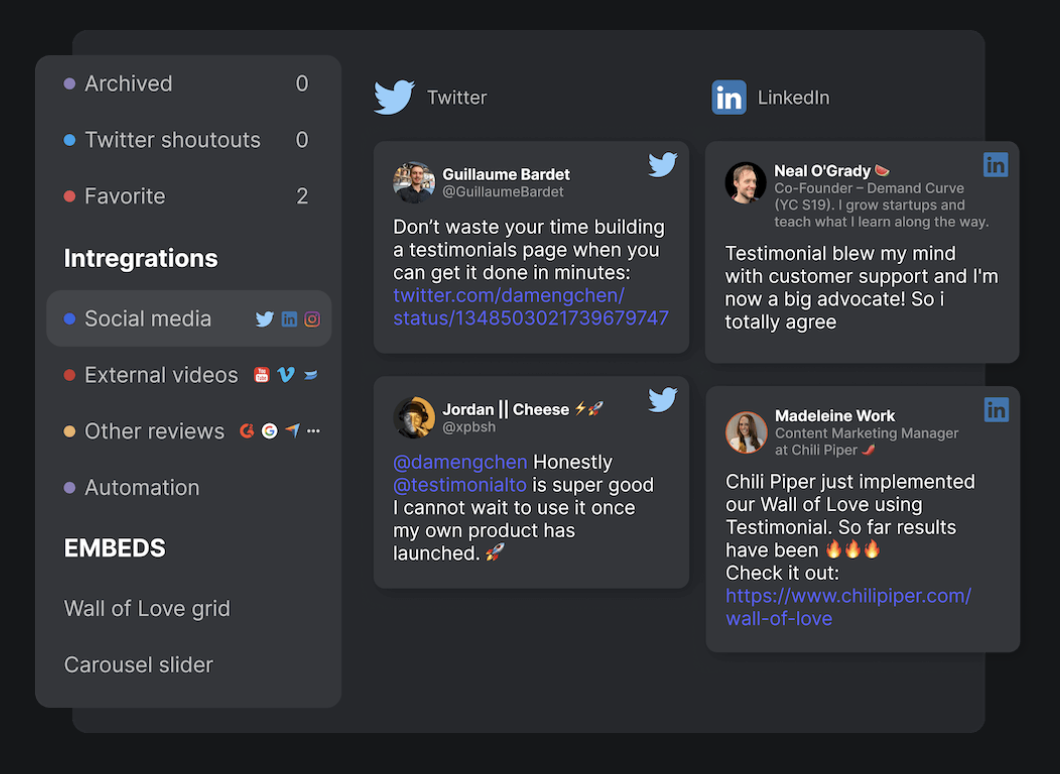Click the Twitter bird on Guillaume Bardet's card
The height and width of the screenshot is (774, 1060).
[662, 164]
